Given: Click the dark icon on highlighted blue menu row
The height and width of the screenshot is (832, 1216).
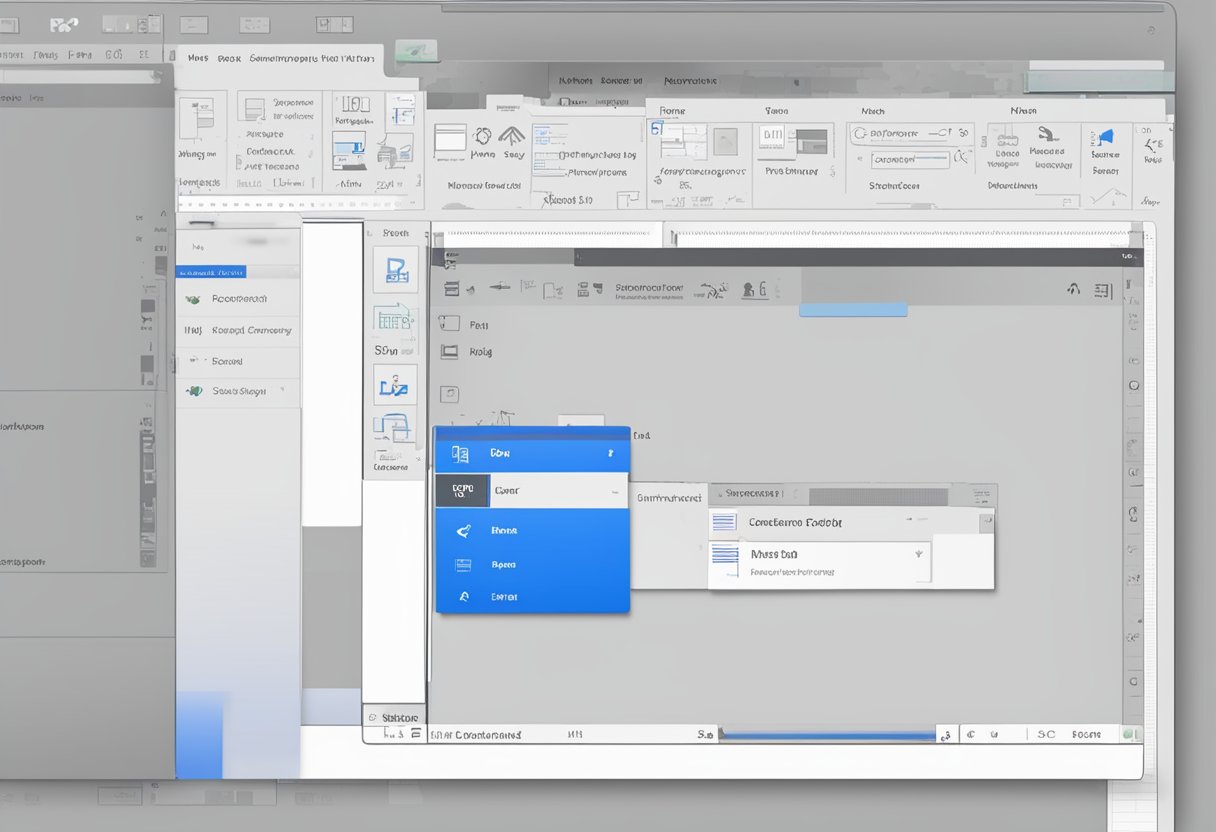Looking at the screenshot, I should coord(462,491).
